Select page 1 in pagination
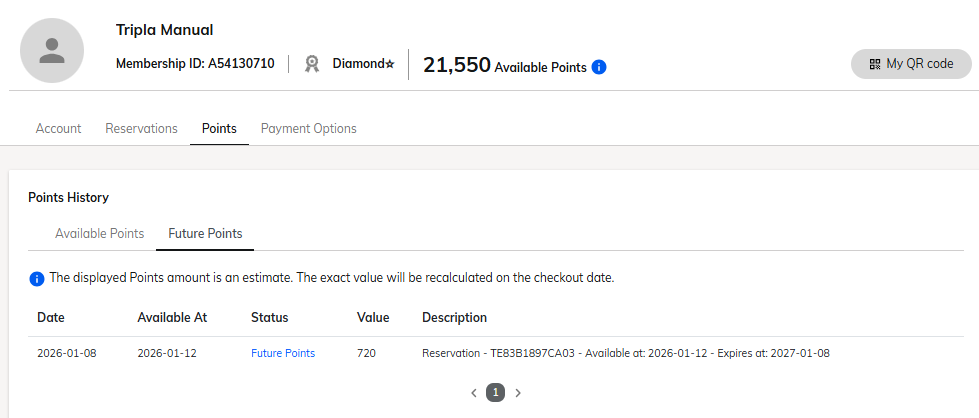Image resolution: width=979 pixels, height=418 pixels. click(495, 393)
